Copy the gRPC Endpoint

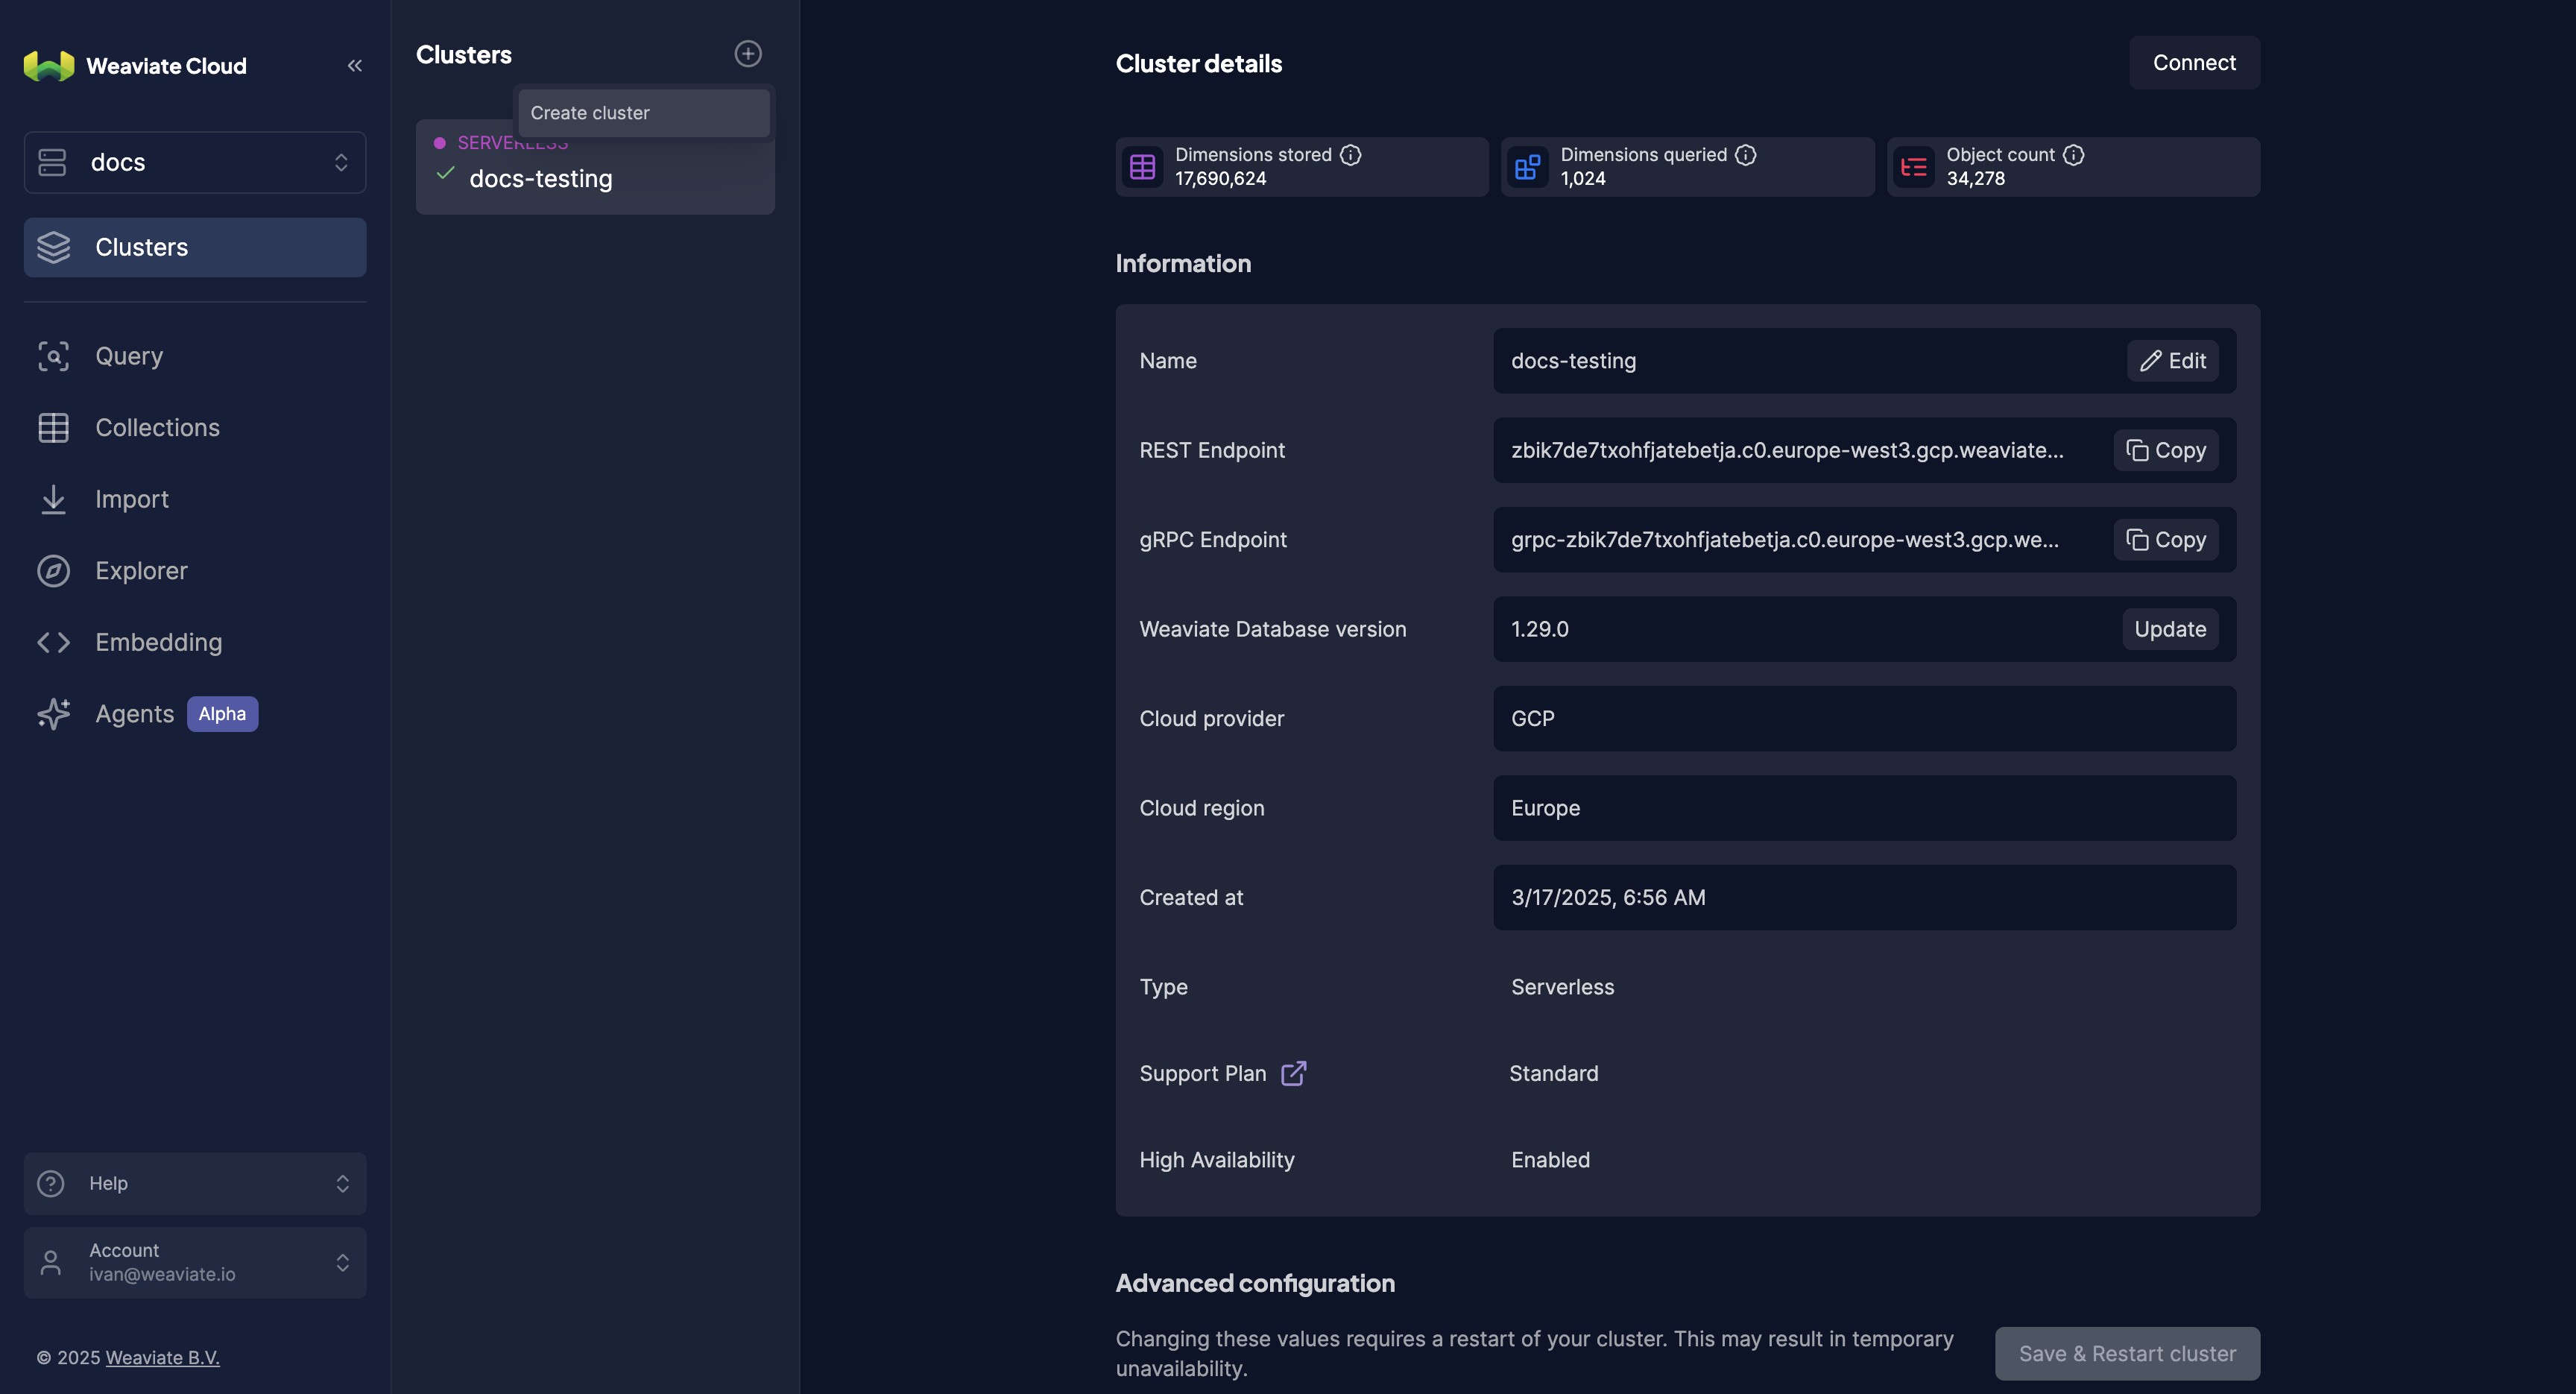tap(2166, 540)
